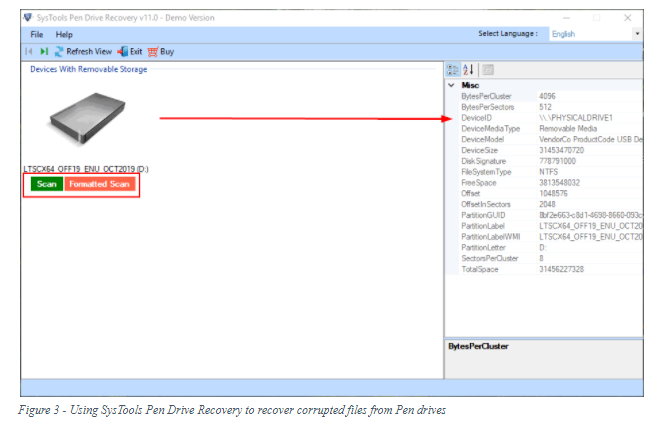
Task: Select the DiskSignature property row
Action: (x=551, y=161)
